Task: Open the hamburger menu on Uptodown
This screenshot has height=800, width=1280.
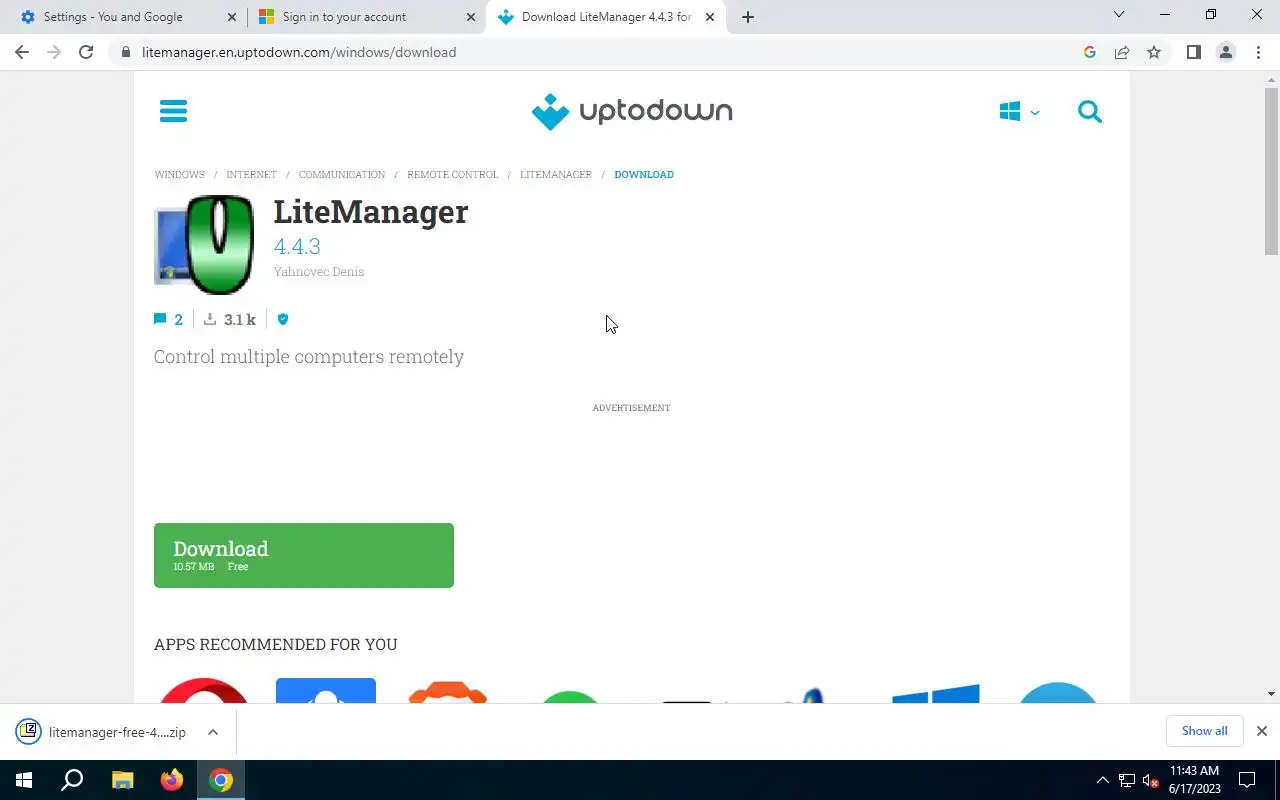Action: point(173,111)
